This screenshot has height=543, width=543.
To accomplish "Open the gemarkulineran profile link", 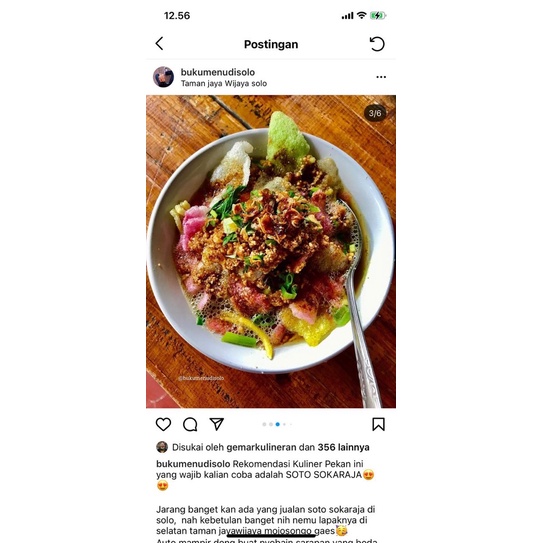I will [261, 447].
